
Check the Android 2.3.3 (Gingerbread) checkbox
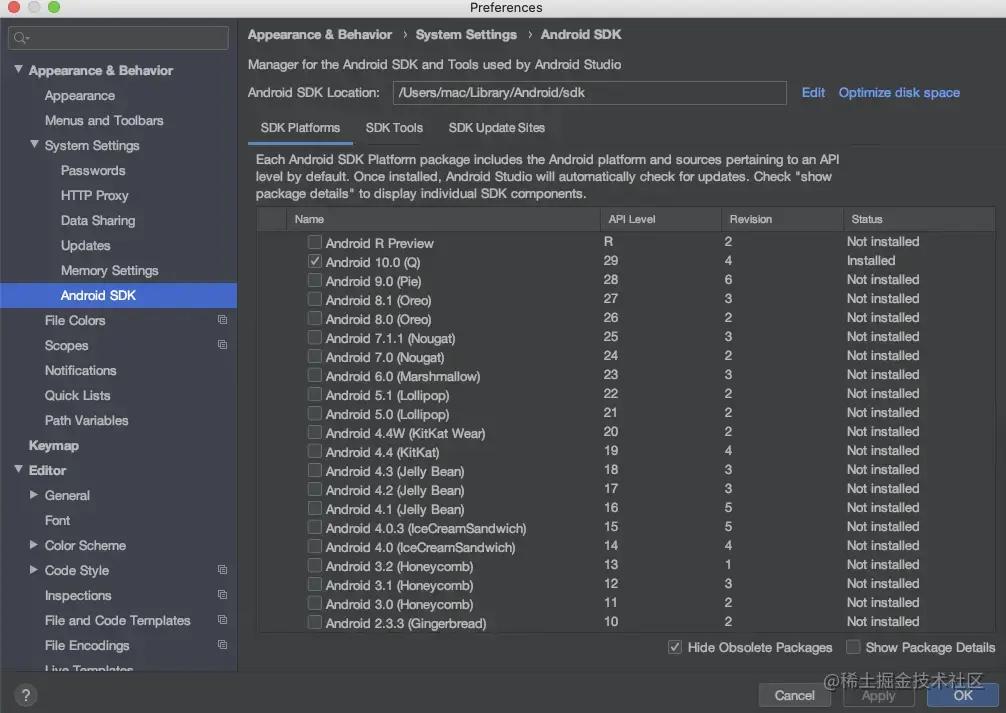314,622
